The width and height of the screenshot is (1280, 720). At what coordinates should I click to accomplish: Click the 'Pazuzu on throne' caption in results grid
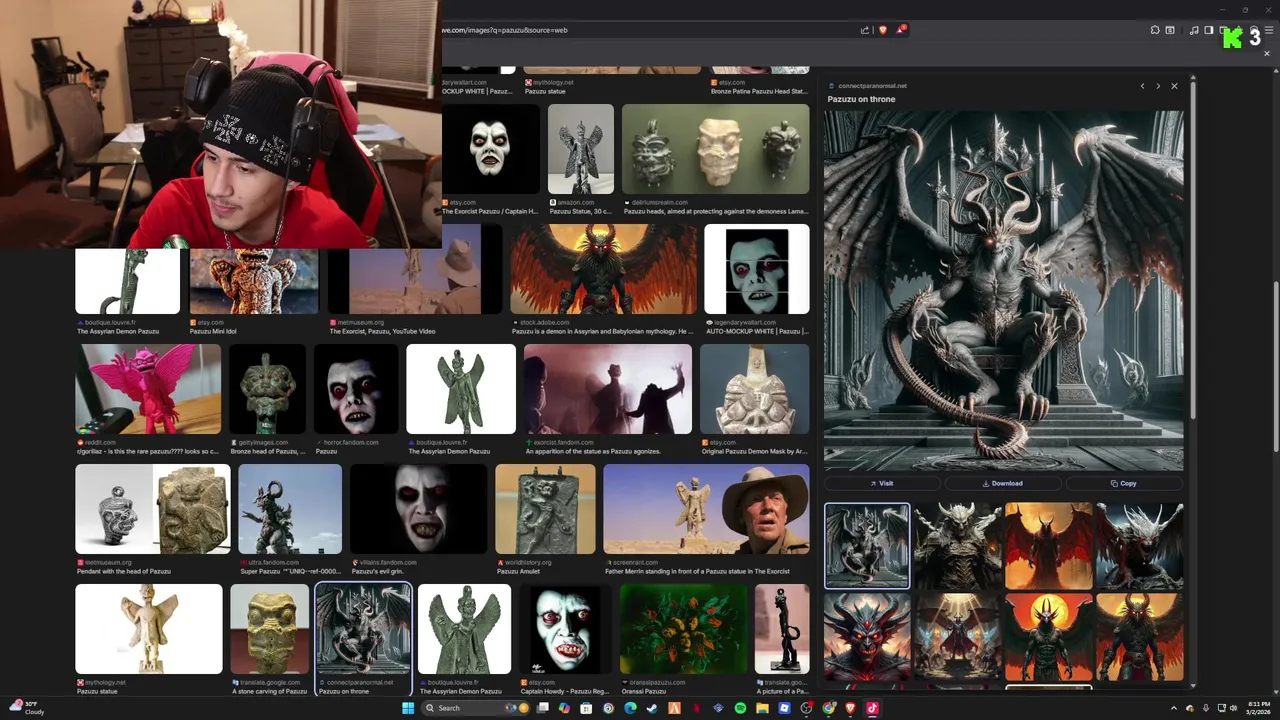pyautogui.click(x=344, y=691)
